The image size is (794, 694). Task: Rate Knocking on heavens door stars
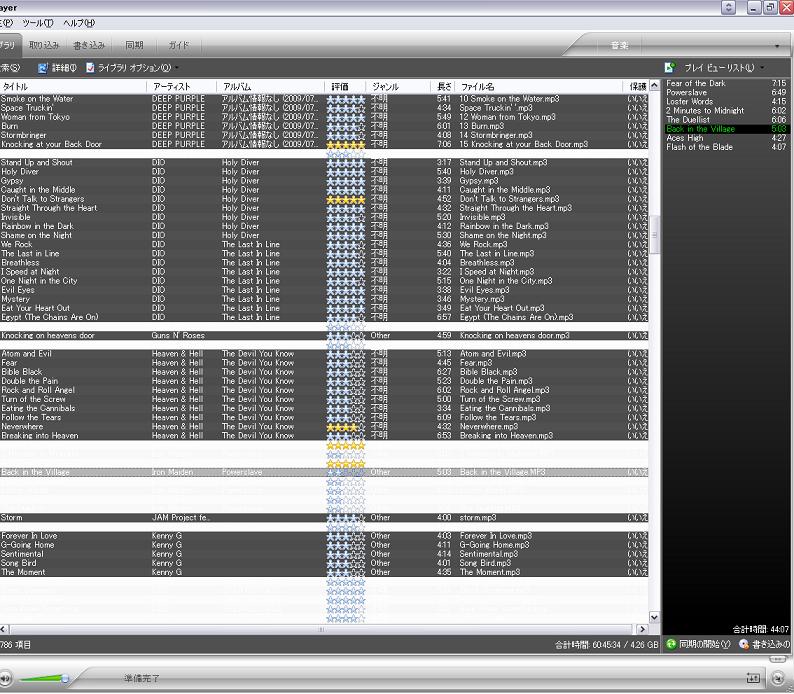click(x=345, y=336)
